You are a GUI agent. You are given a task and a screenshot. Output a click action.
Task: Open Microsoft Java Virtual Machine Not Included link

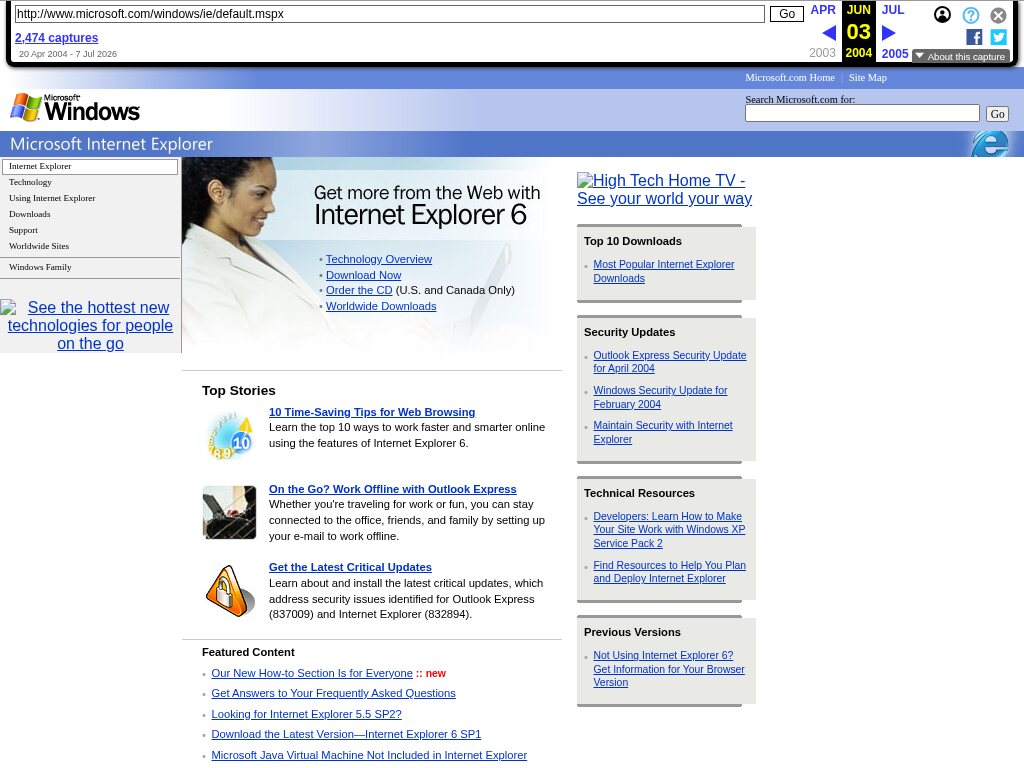369,756
